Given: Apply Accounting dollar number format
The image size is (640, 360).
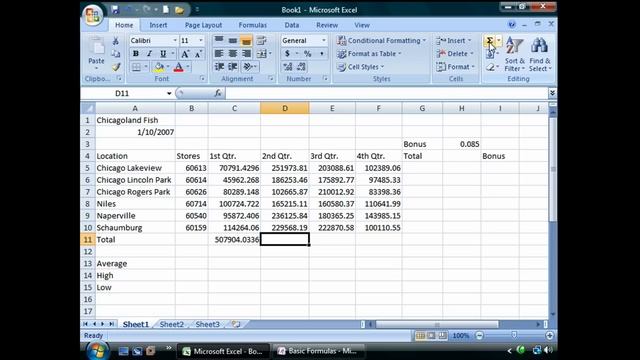Looking at the screenshot, I should tap(287, 54).
